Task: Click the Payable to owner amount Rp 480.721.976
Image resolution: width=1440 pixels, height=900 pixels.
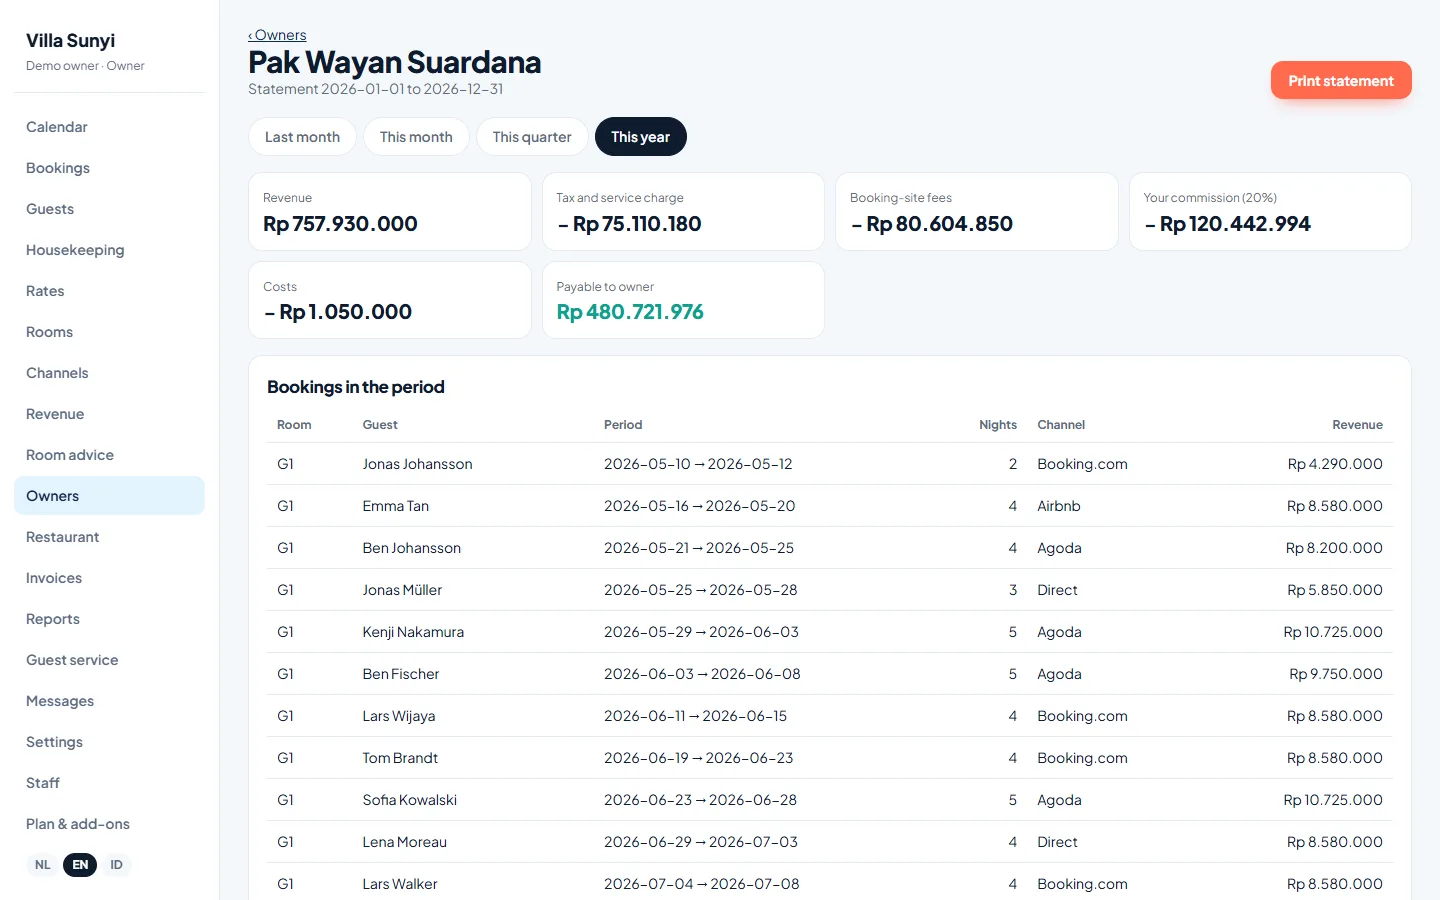Action: click(x=630, y=312)
